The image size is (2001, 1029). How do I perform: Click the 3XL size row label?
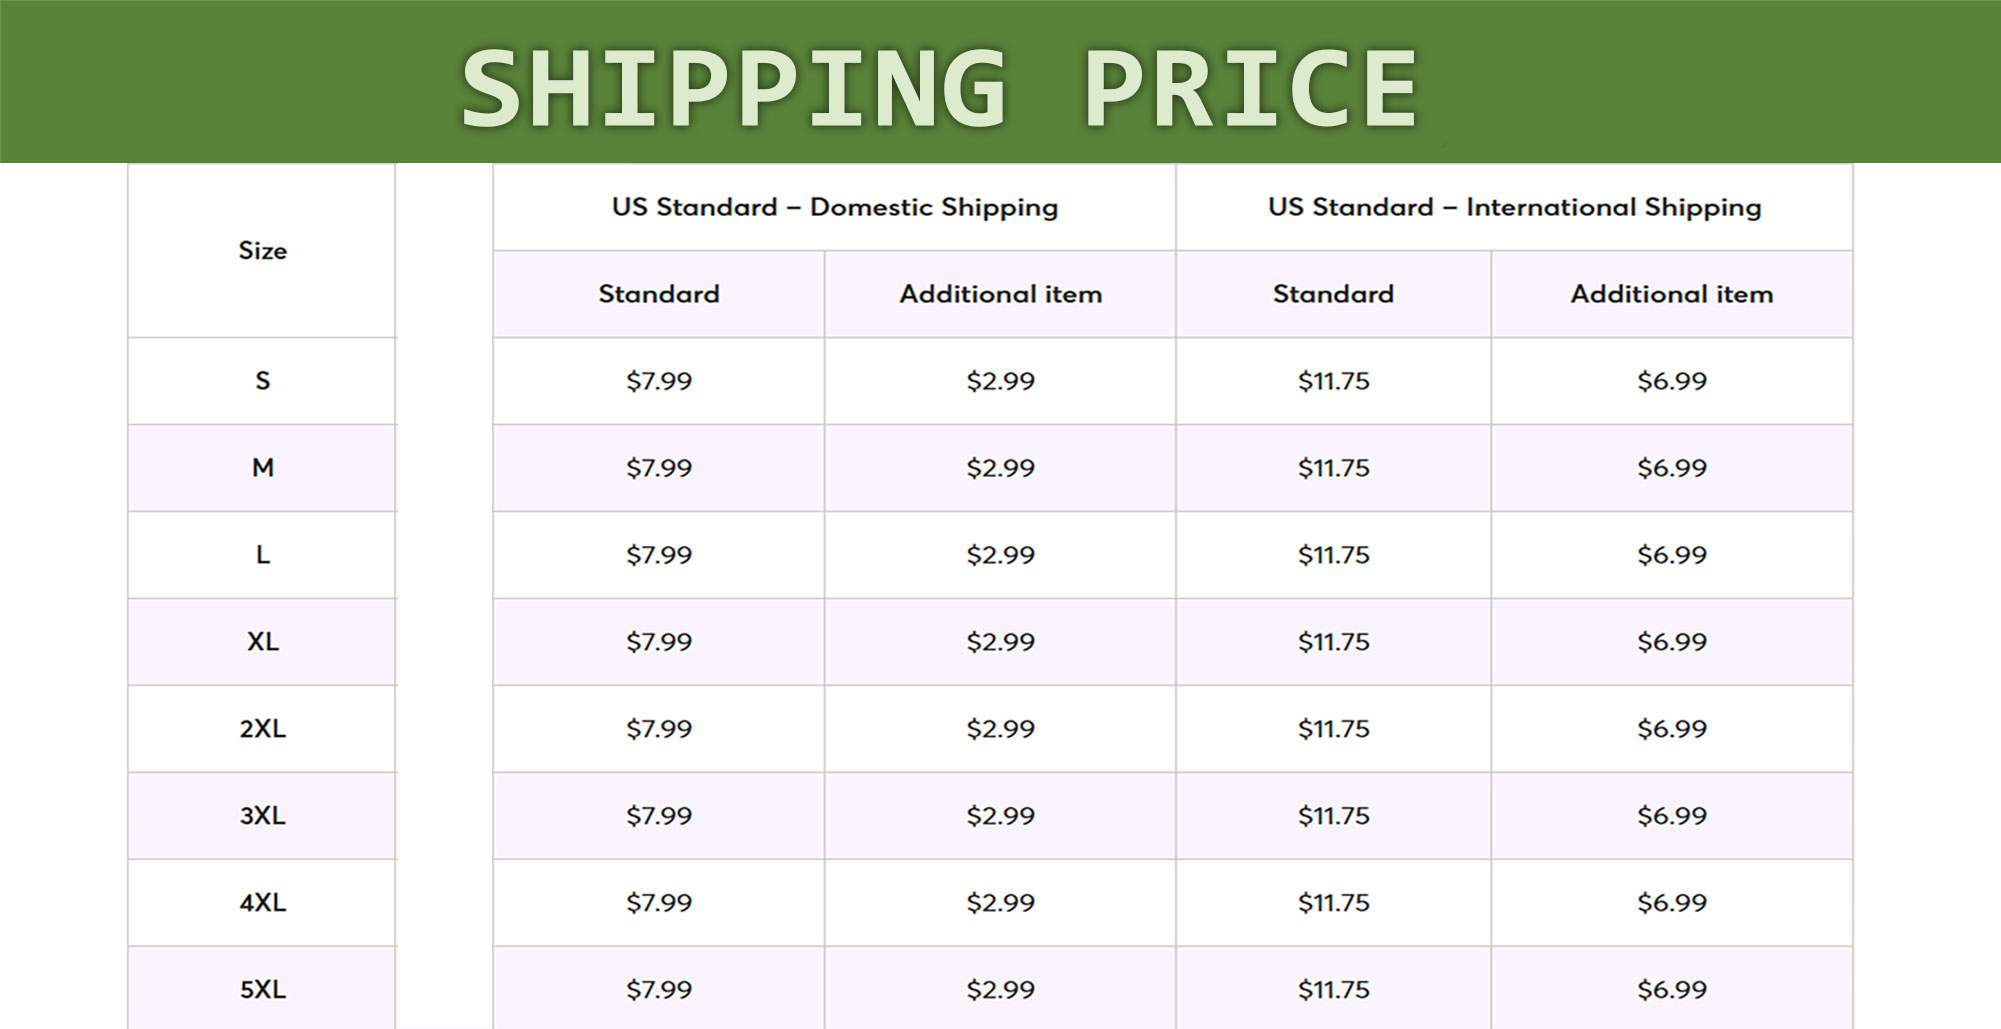click(263, 816)
